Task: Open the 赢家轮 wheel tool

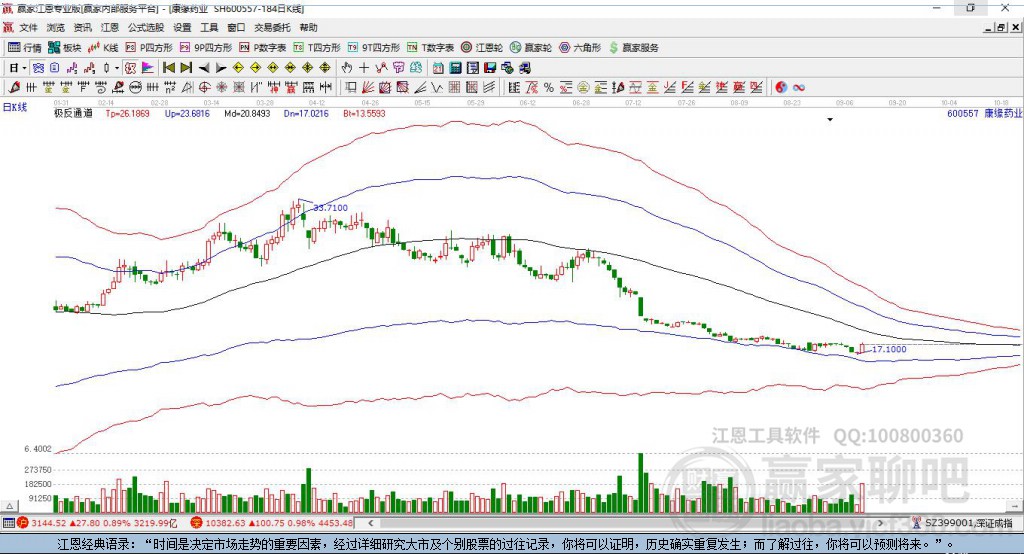Action: (531, 48)
